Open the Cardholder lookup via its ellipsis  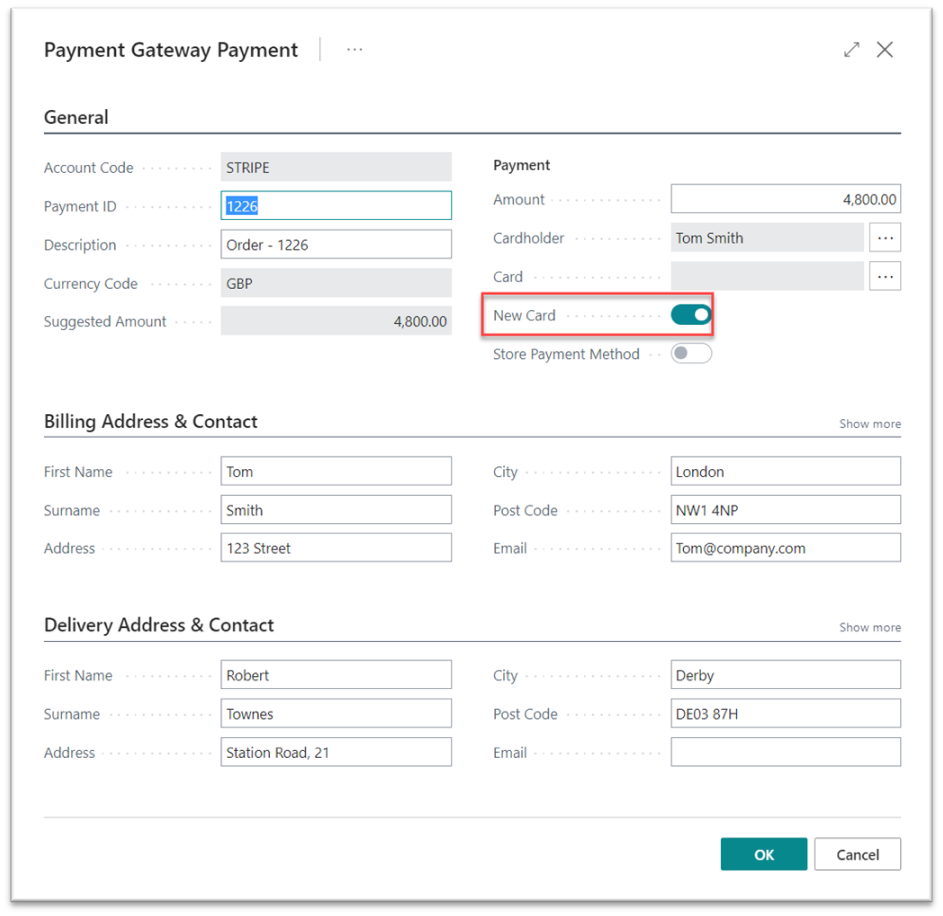click(885, 237)
